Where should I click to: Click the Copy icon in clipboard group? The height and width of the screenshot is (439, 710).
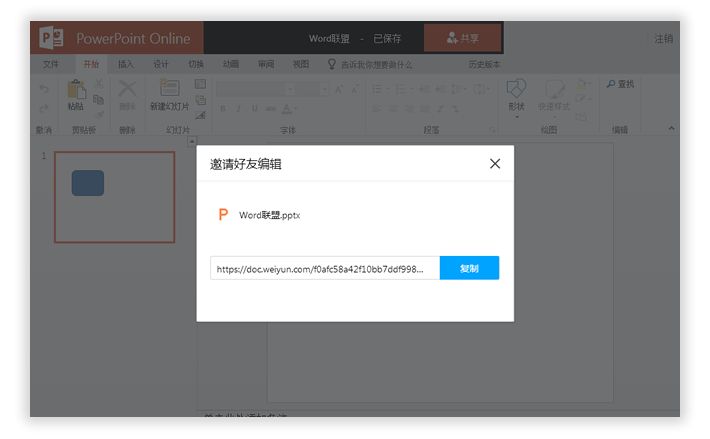coord(98,99)
